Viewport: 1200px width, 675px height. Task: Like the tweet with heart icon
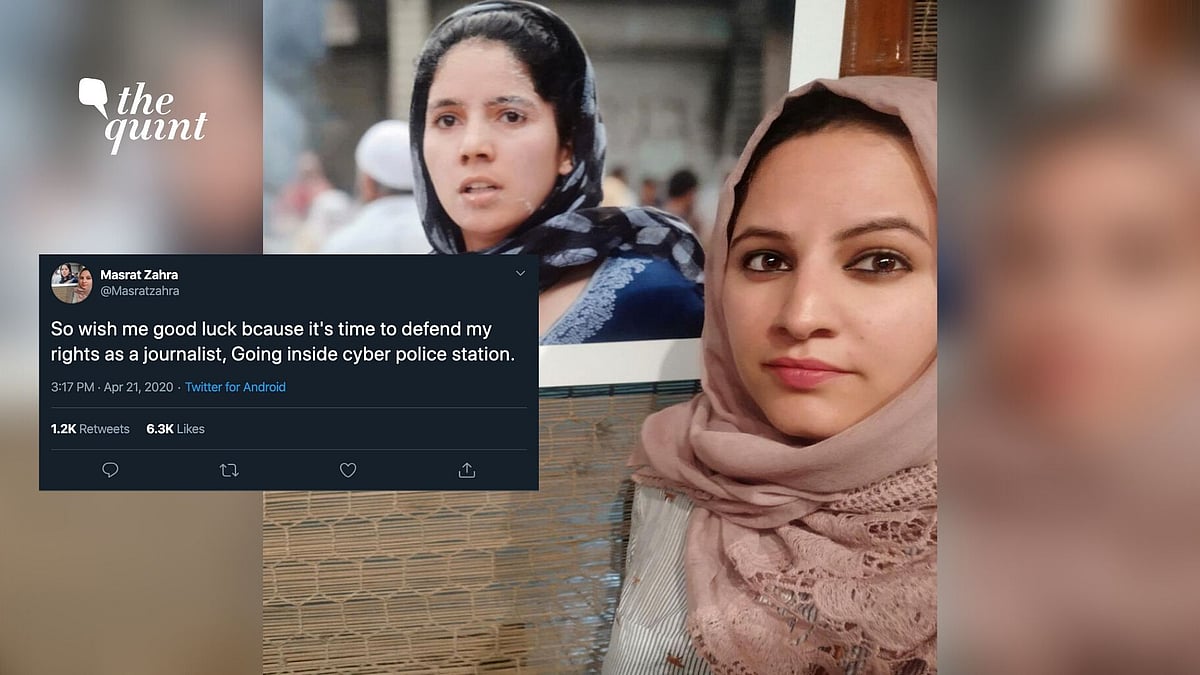pos(348,470)
